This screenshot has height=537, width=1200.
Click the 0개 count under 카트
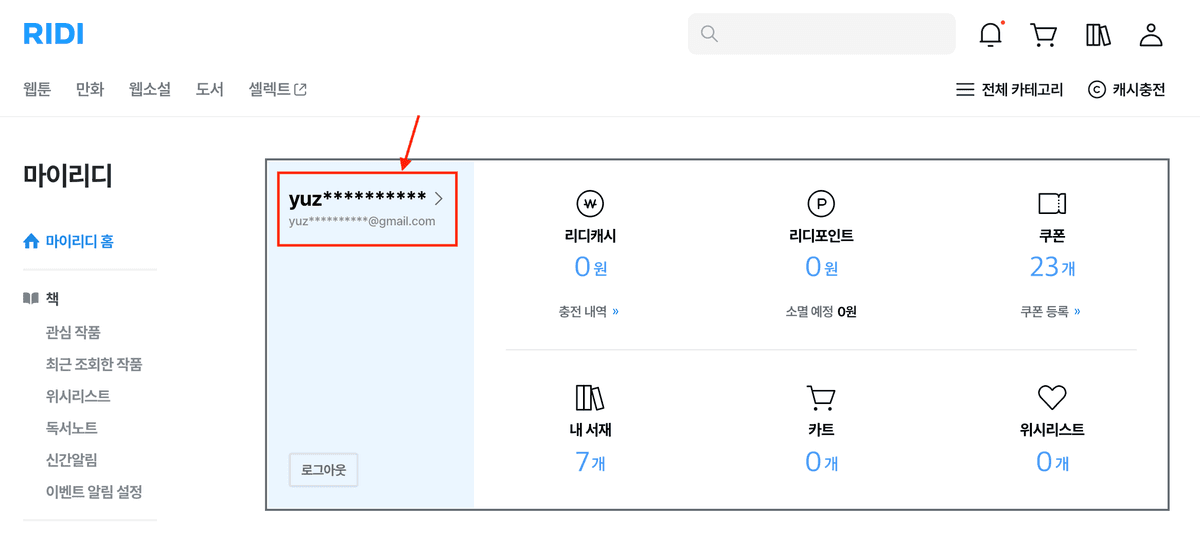[821, 462]
